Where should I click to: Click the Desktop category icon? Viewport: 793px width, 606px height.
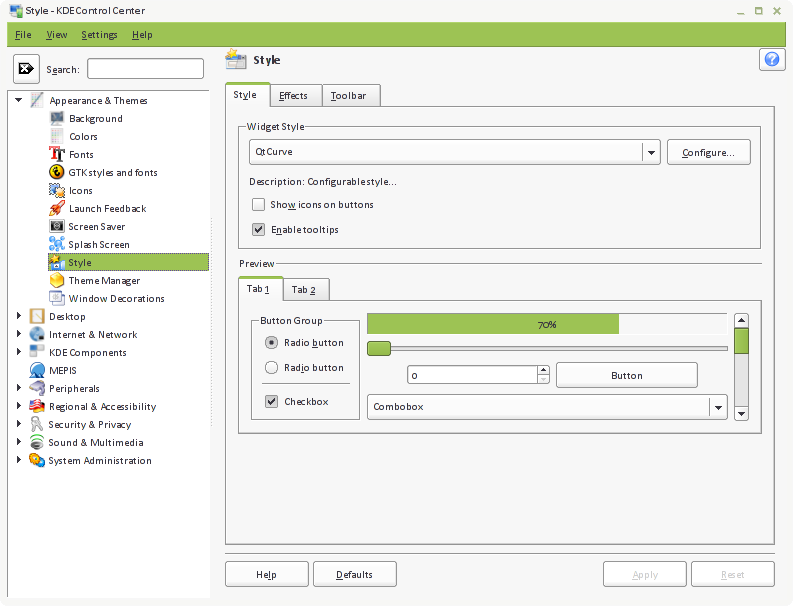37,316
